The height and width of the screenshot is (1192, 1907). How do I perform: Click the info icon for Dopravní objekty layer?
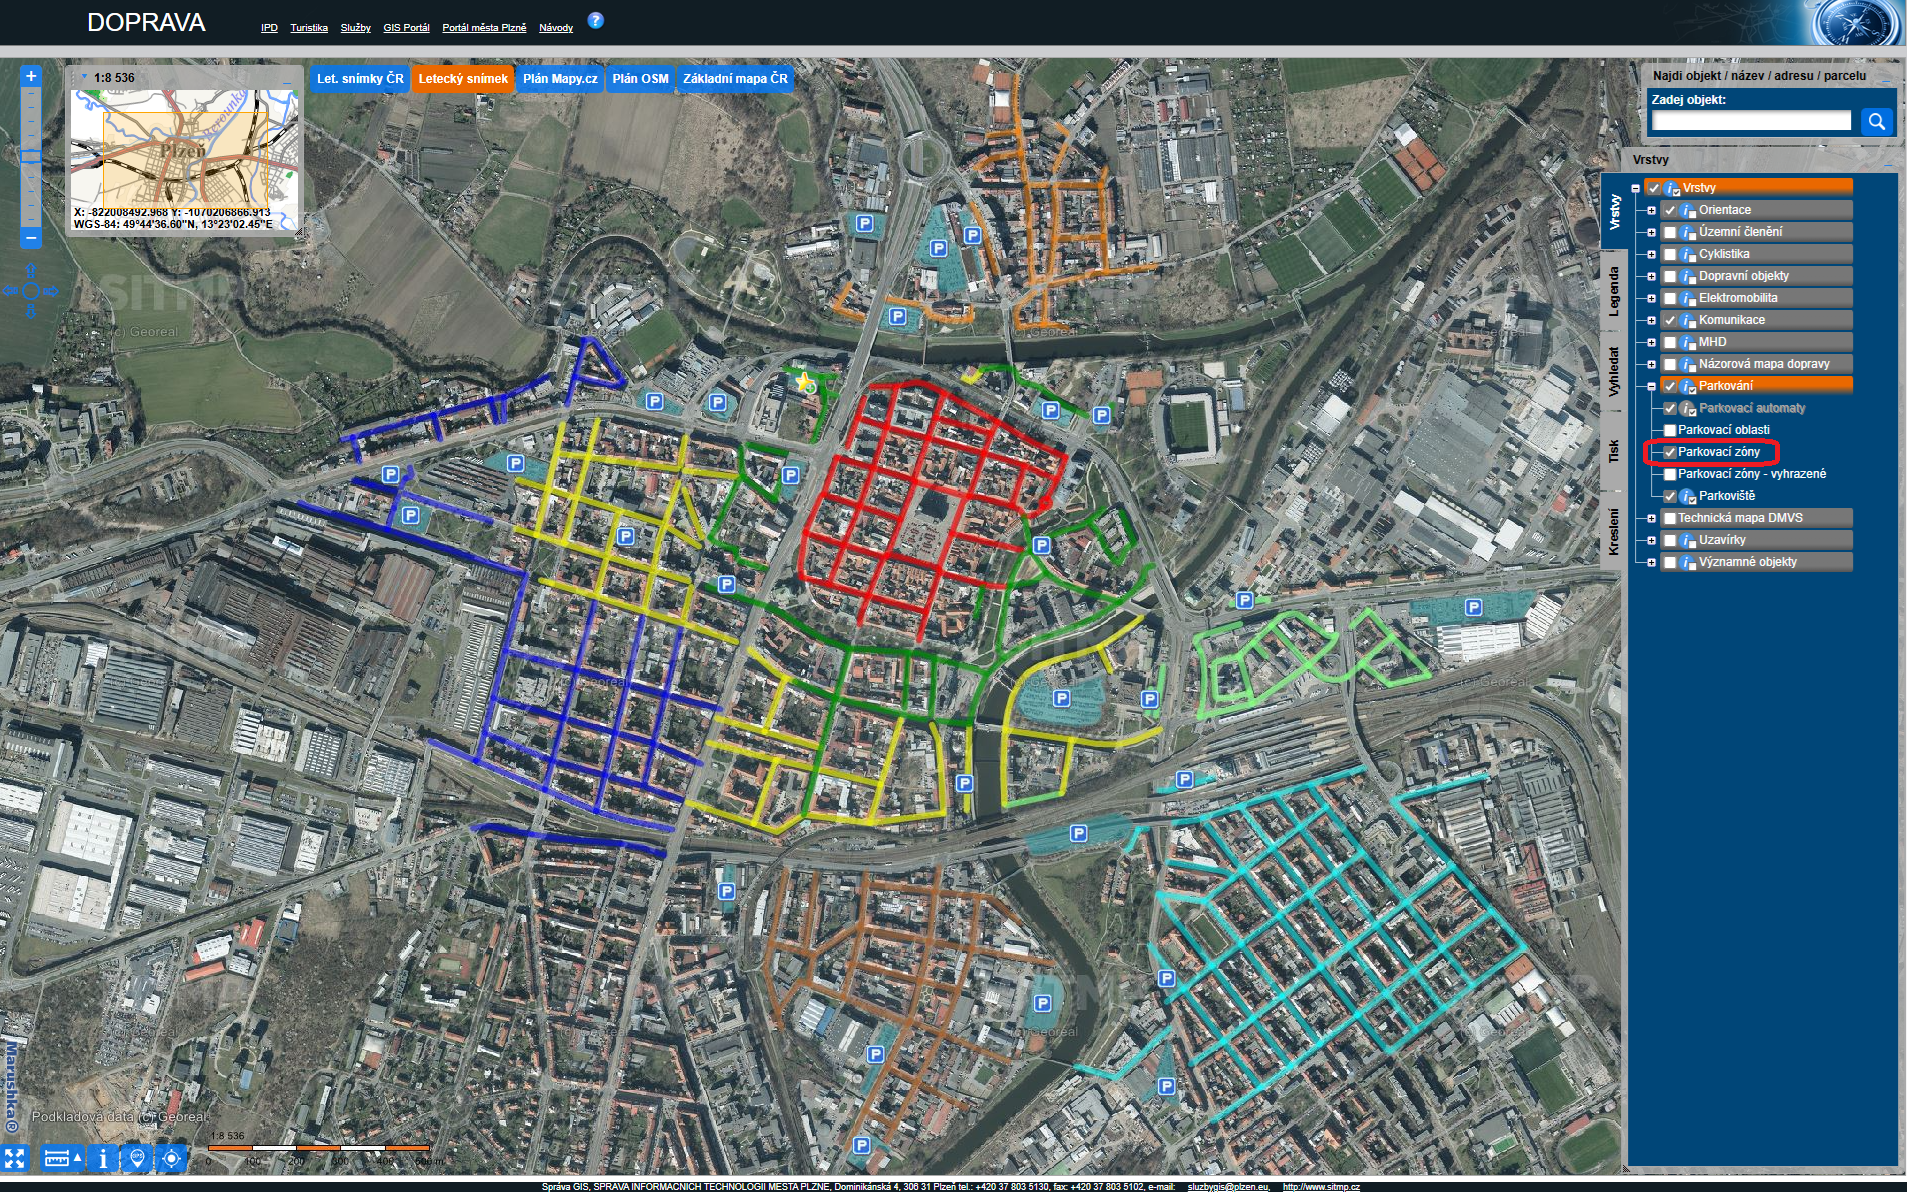tap(1687, 276)
